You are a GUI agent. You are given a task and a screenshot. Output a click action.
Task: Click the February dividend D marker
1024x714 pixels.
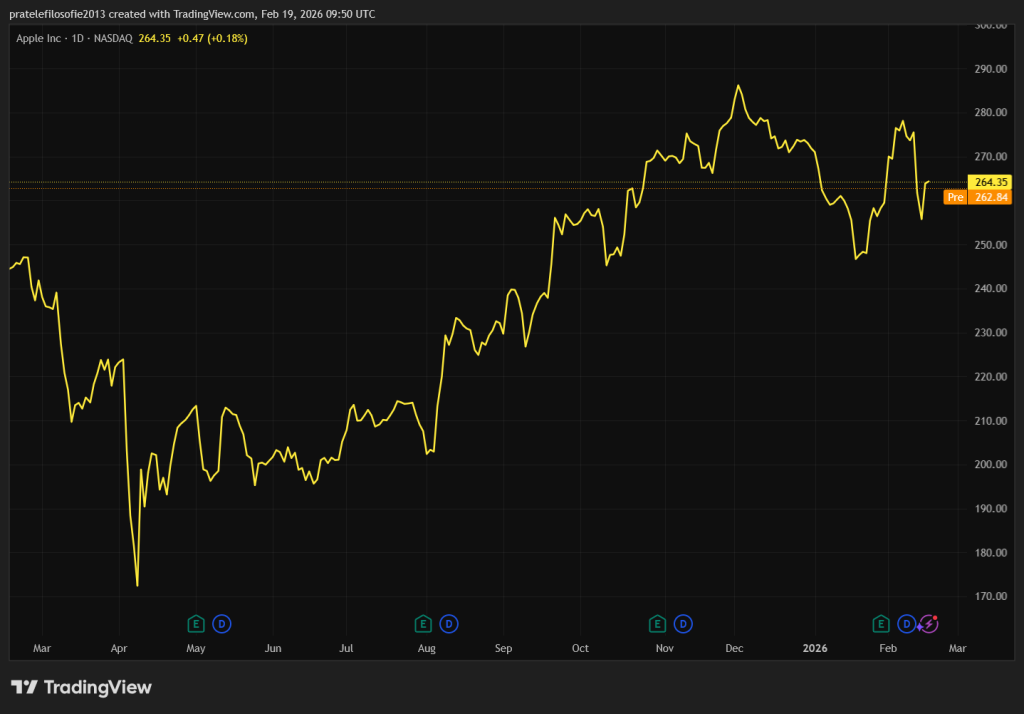[906, 624]
